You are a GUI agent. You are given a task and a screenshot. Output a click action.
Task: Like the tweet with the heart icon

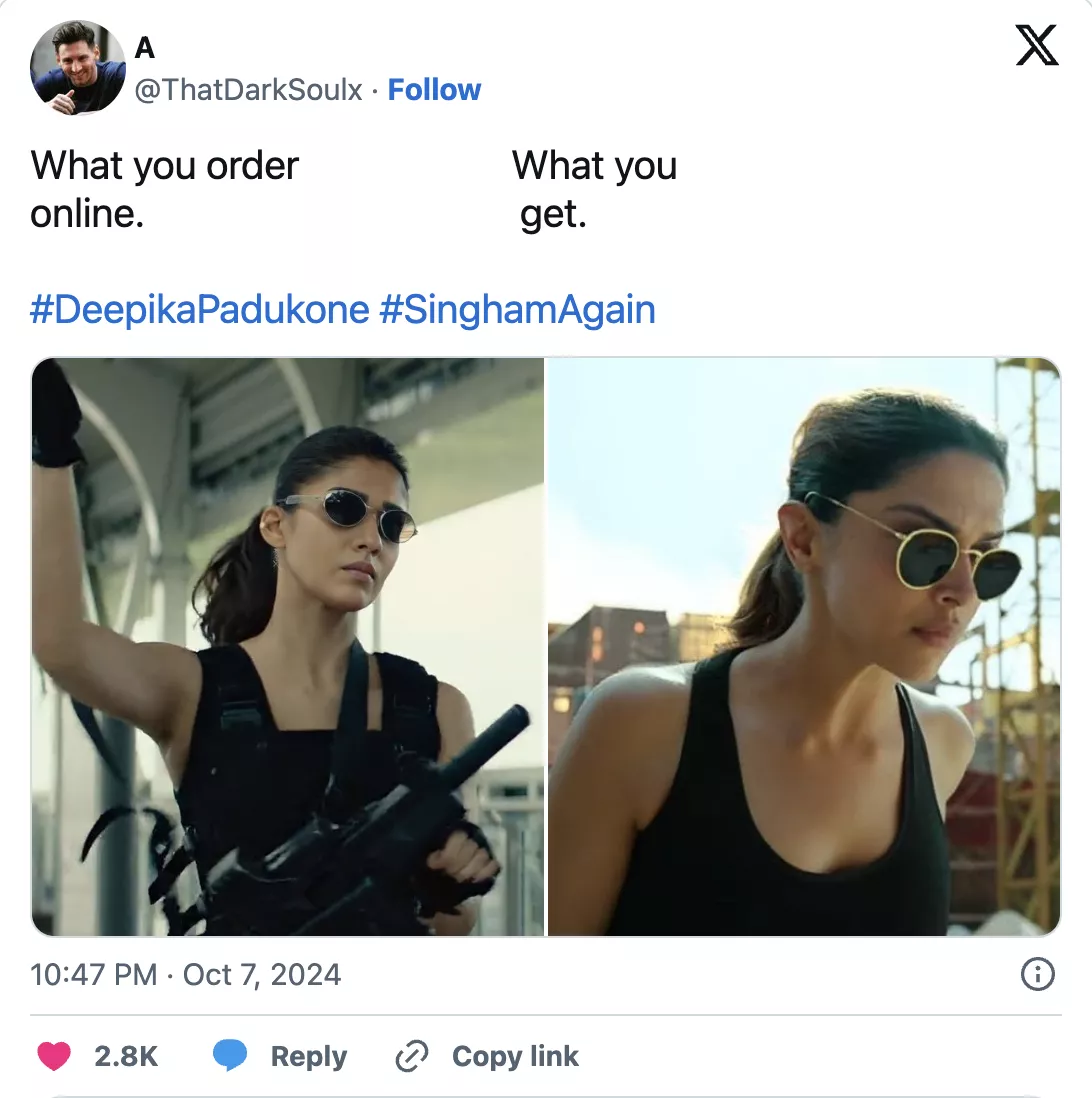[53, 1056]
